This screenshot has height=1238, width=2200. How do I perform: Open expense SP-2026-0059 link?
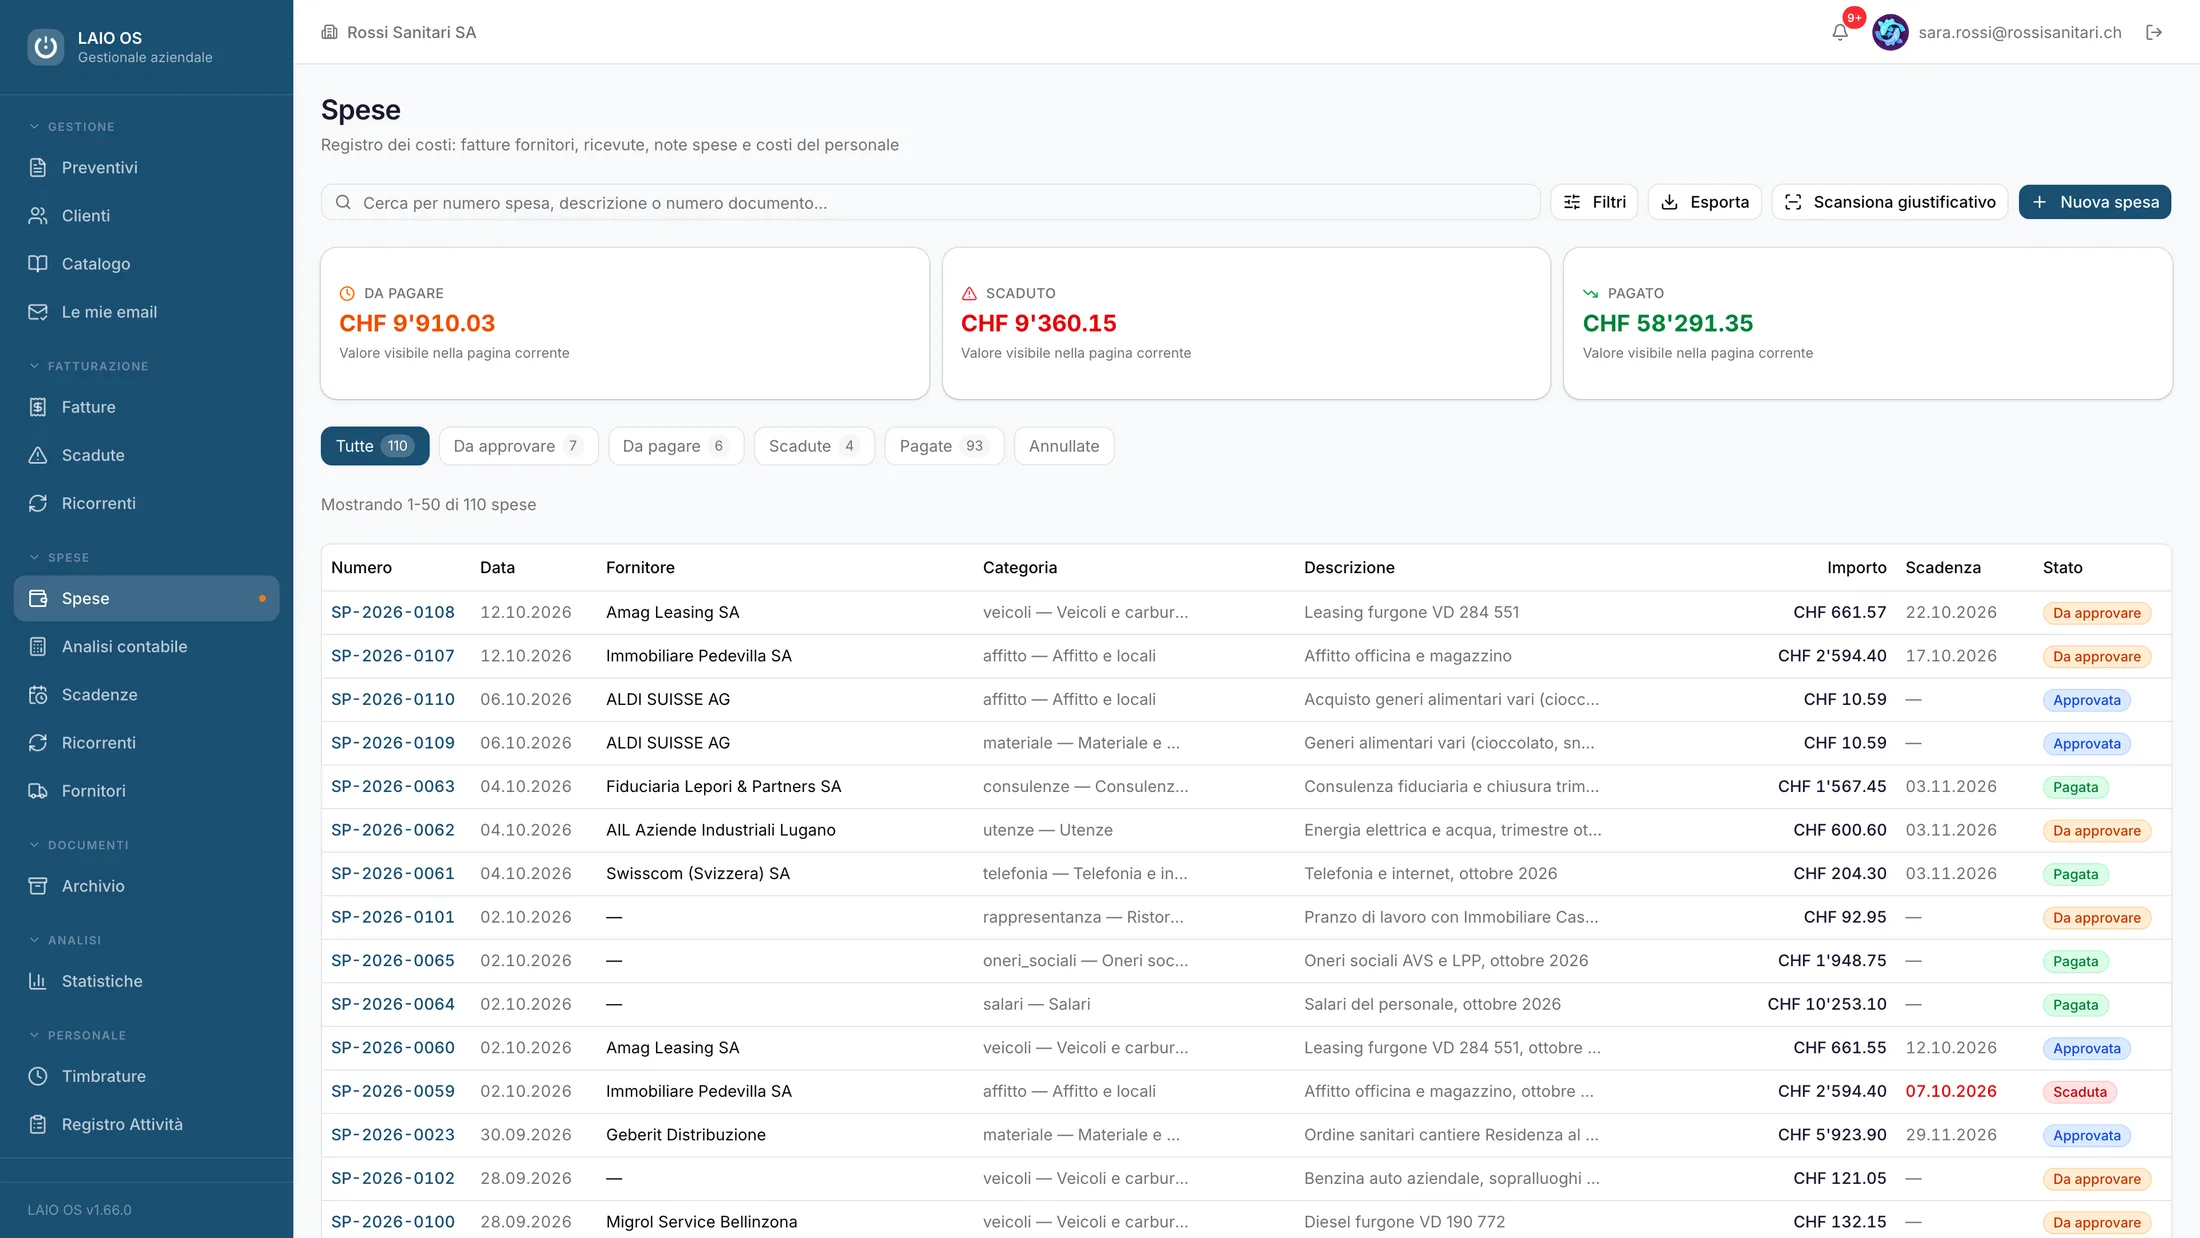pyautogui.click(x=393, y=1091)
